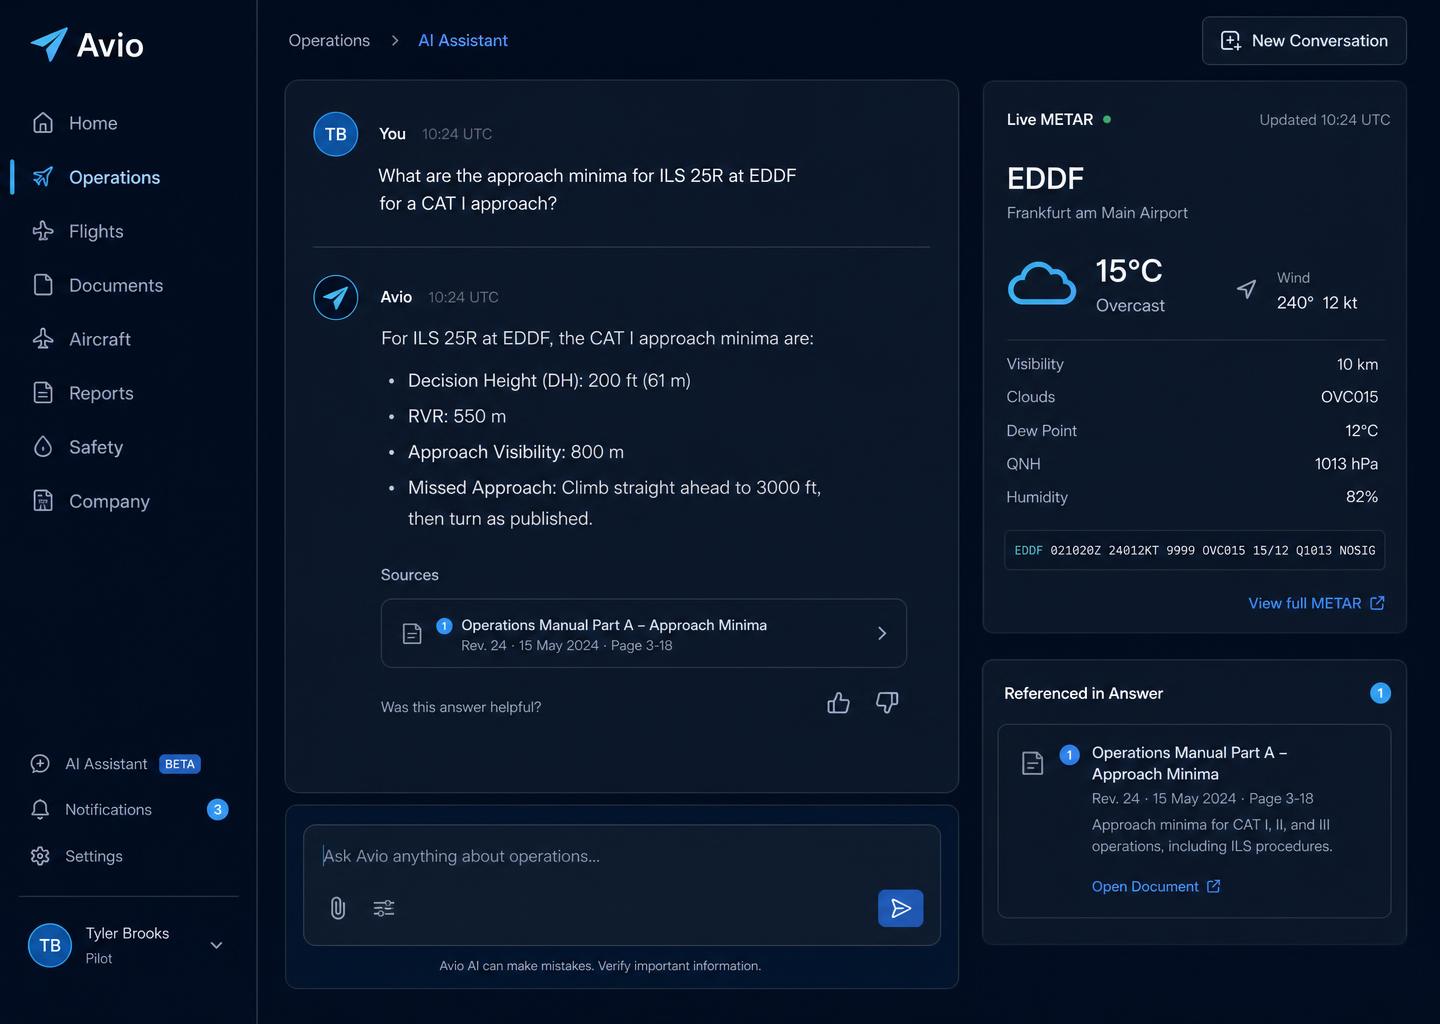Click the Avio paper plane logo
The height and width of the screenshot is (1024, 1440).
tap(49, 44)
